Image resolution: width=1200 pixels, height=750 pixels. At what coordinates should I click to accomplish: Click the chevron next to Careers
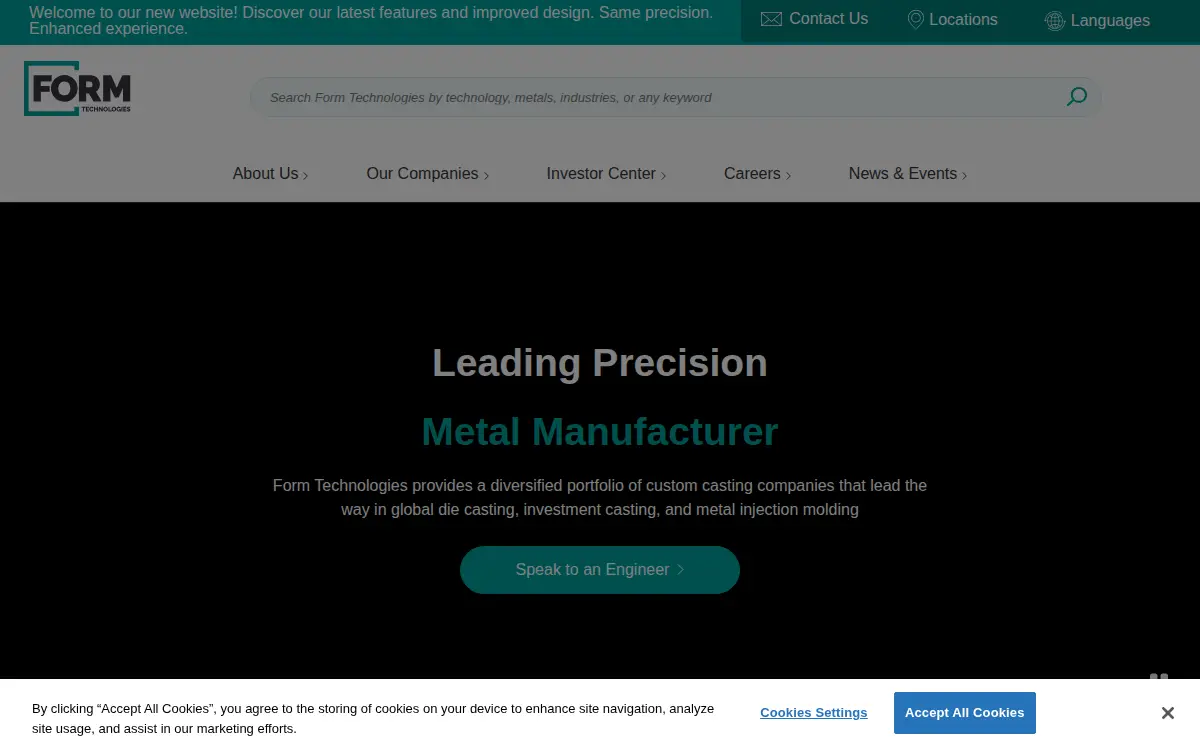(x=788, y=176)
